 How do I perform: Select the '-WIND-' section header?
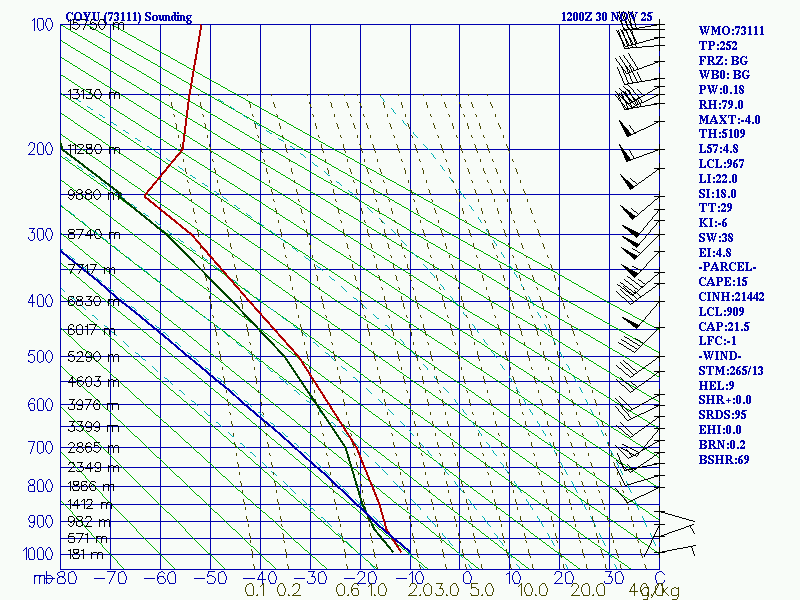click(719, 356)
